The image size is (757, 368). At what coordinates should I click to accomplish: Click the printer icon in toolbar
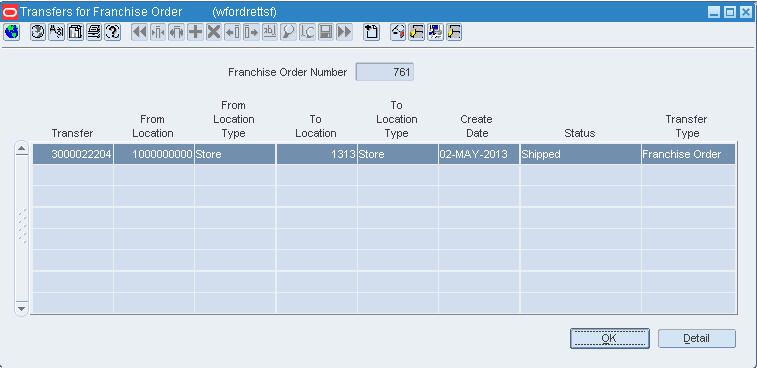tap(94, 32)
